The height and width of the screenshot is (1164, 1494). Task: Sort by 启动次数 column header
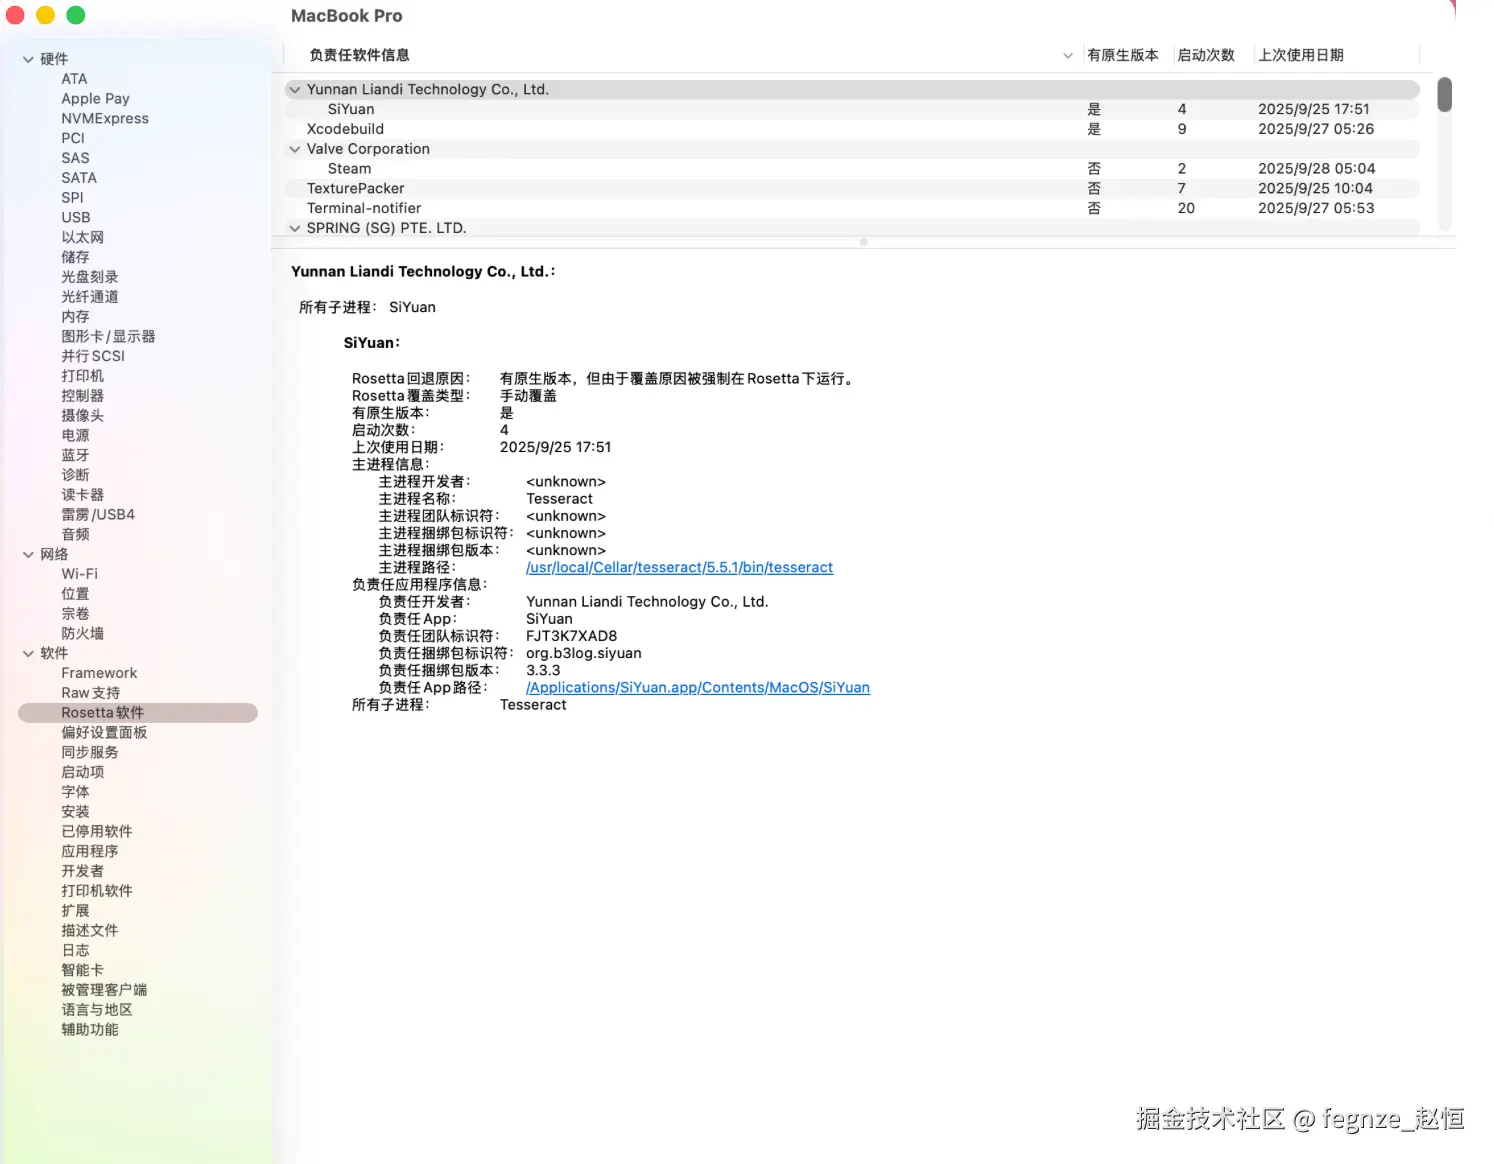(x=1206, y=55)
